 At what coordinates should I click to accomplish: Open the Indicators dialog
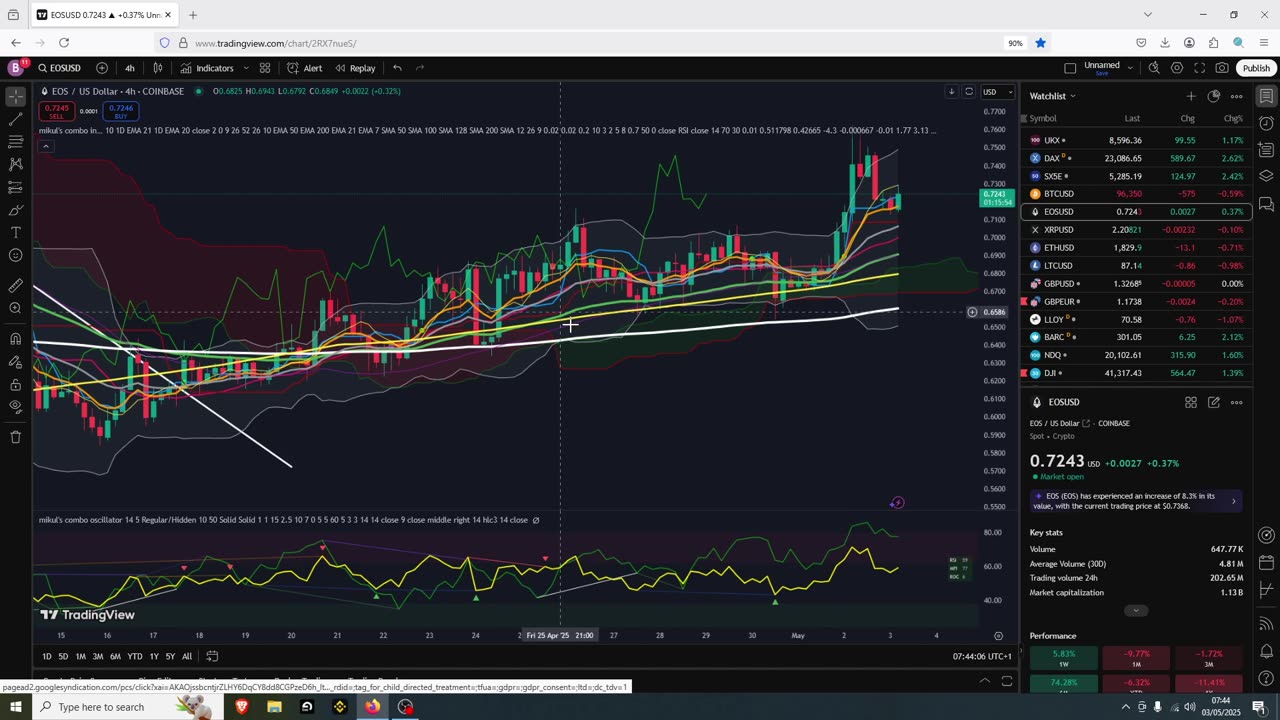point(207,68)
